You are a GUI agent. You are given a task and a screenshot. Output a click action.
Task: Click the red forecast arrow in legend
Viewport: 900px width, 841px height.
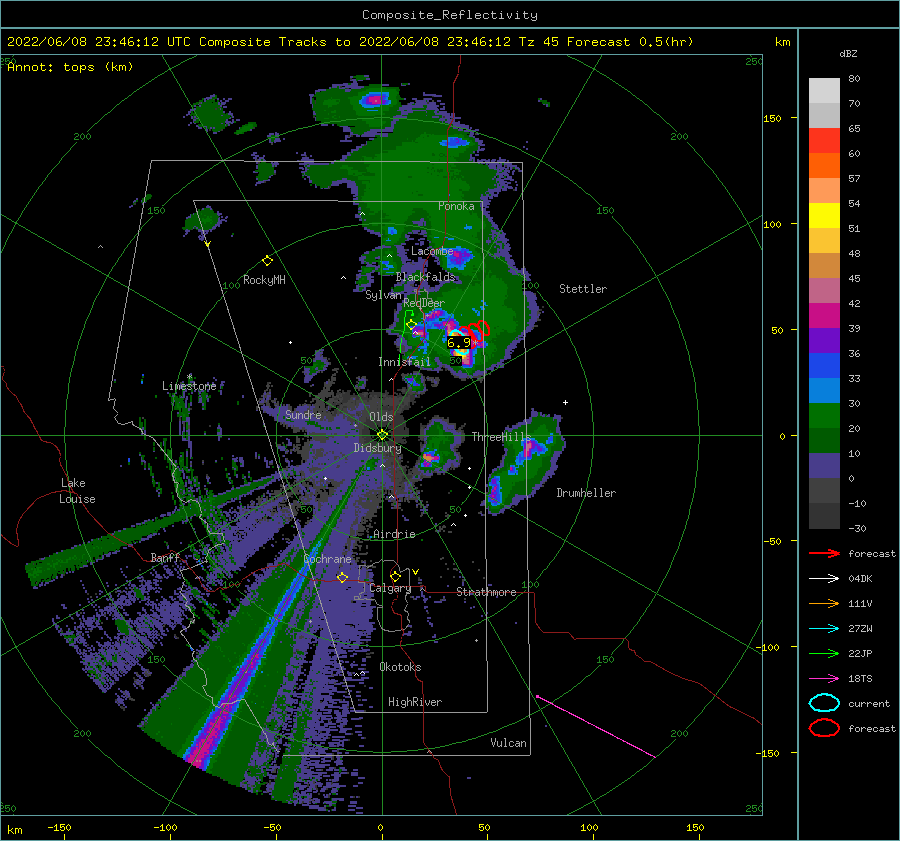point(824,553)
